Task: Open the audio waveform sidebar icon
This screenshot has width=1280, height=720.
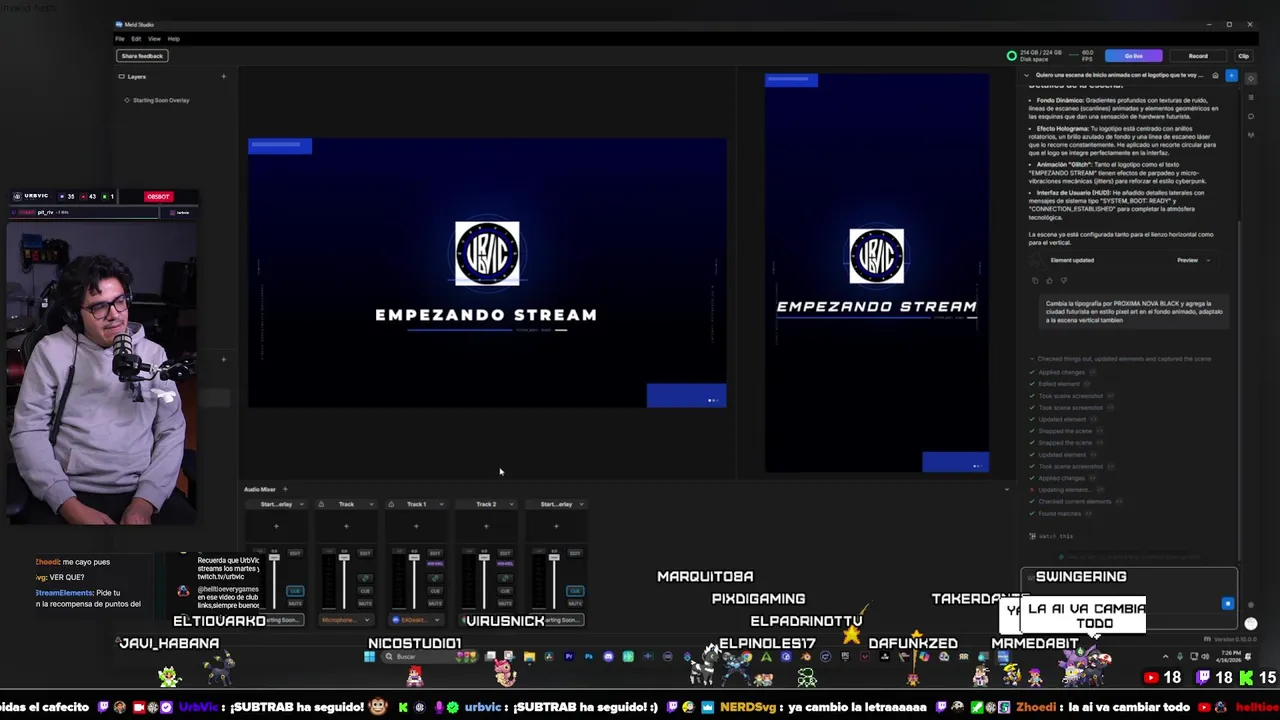Action: pos(1251,134)
